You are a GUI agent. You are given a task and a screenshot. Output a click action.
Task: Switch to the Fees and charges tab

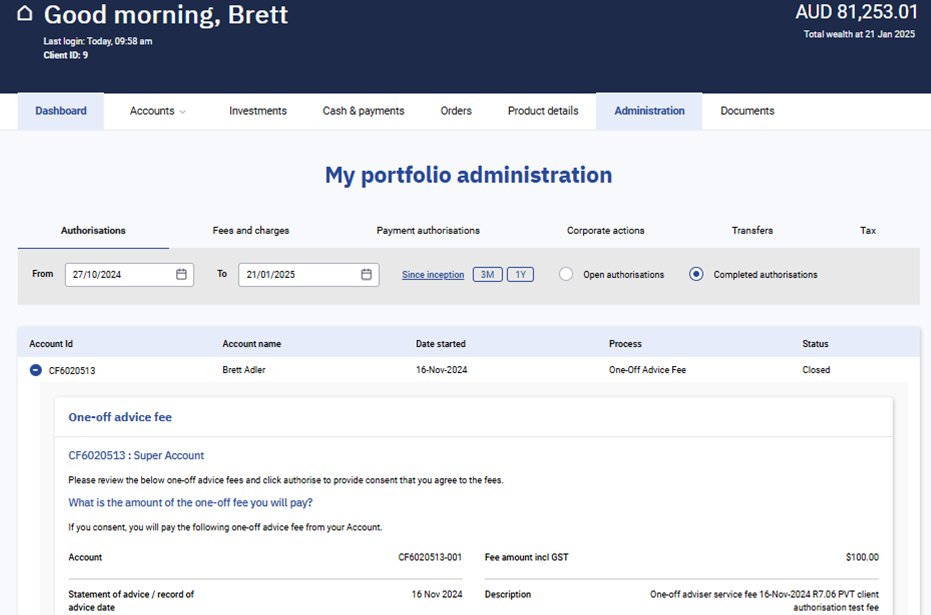pyautogui.click(x=251, y=230)
